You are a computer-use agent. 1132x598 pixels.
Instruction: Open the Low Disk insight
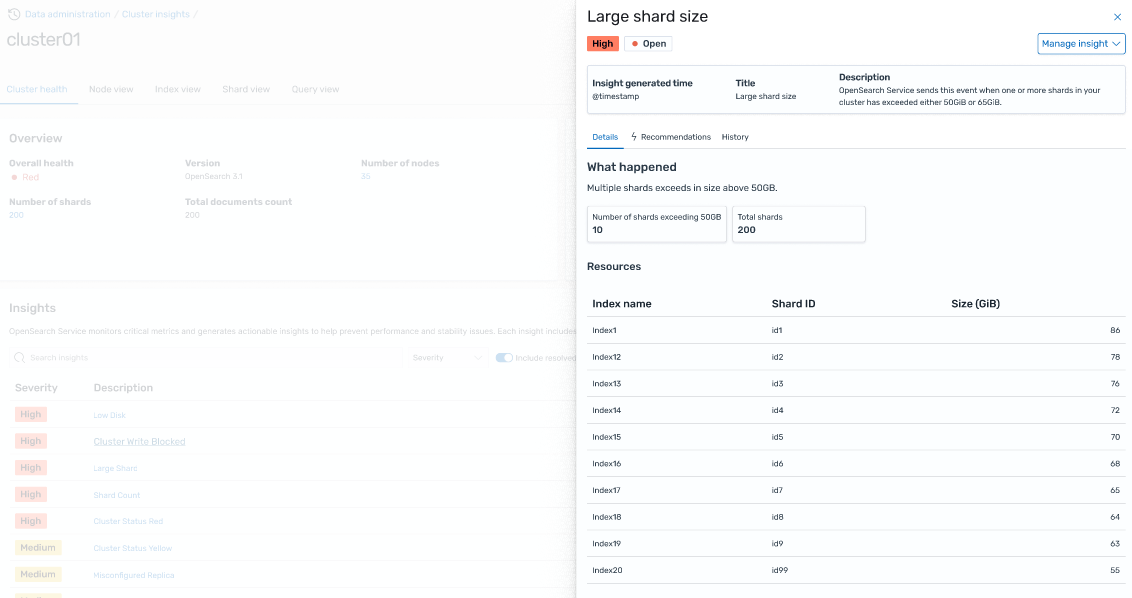(110, 415)
